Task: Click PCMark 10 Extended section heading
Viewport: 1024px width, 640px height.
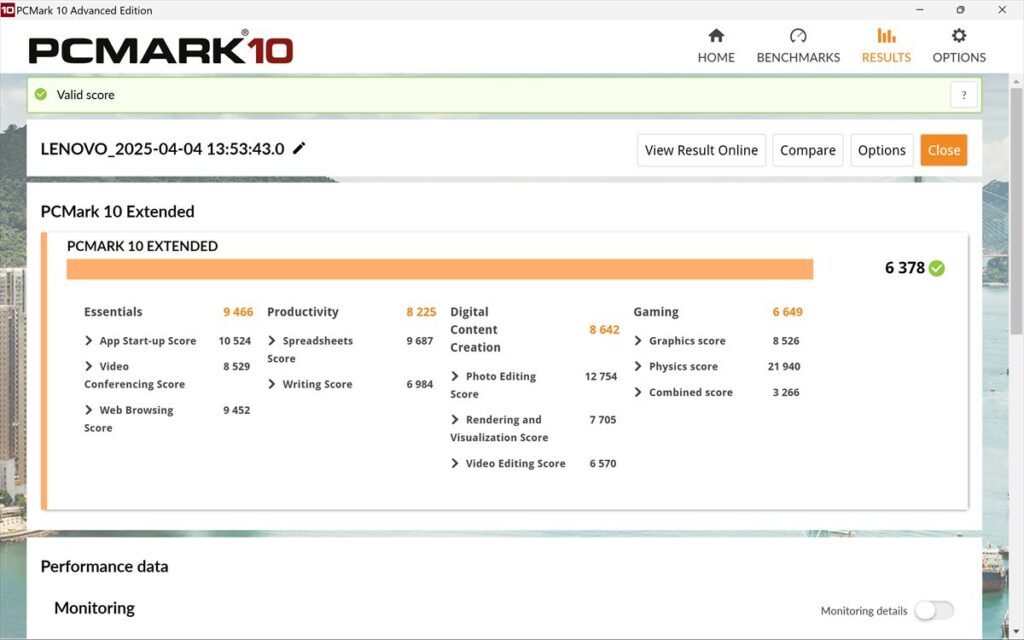Action: pyautogui.click(x=118, y=212)
